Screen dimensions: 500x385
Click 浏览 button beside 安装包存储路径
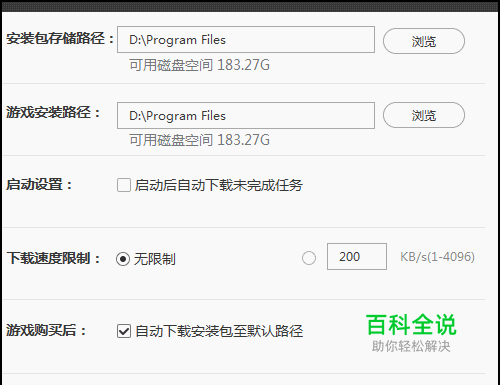tap(424, 41)
